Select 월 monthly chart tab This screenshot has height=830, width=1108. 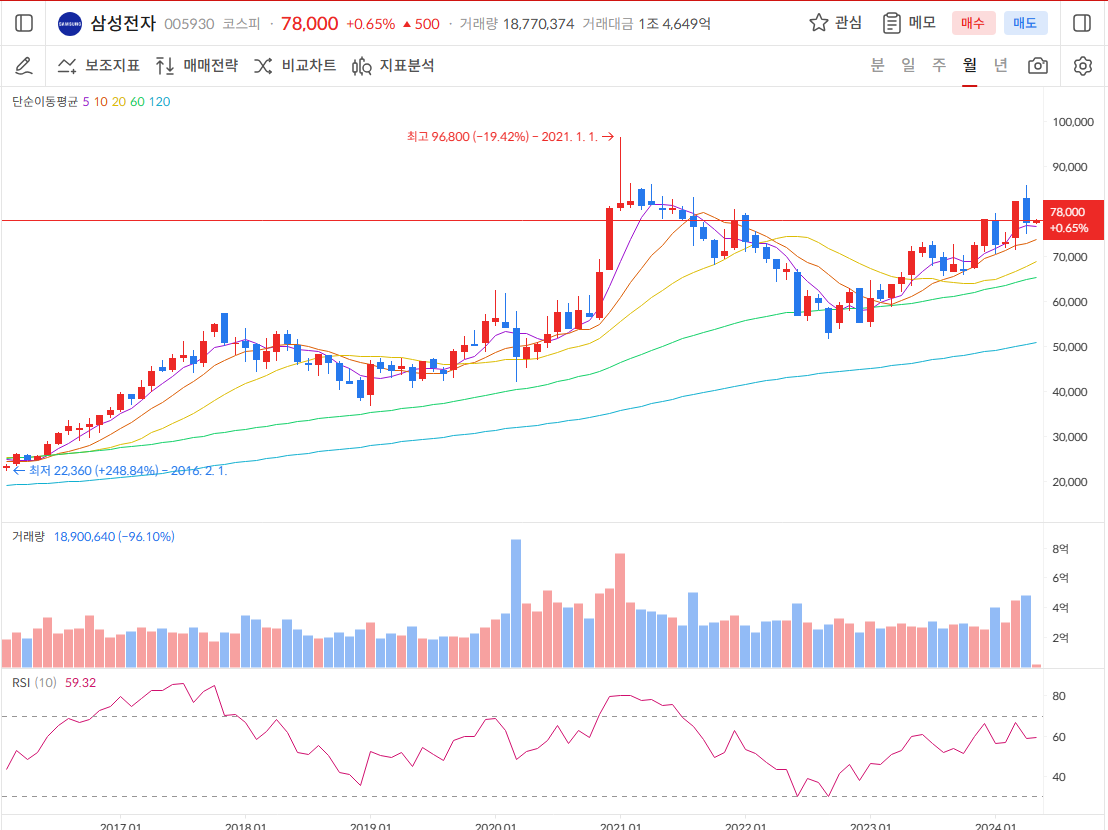pyautogui.click(x=970, y=65)
